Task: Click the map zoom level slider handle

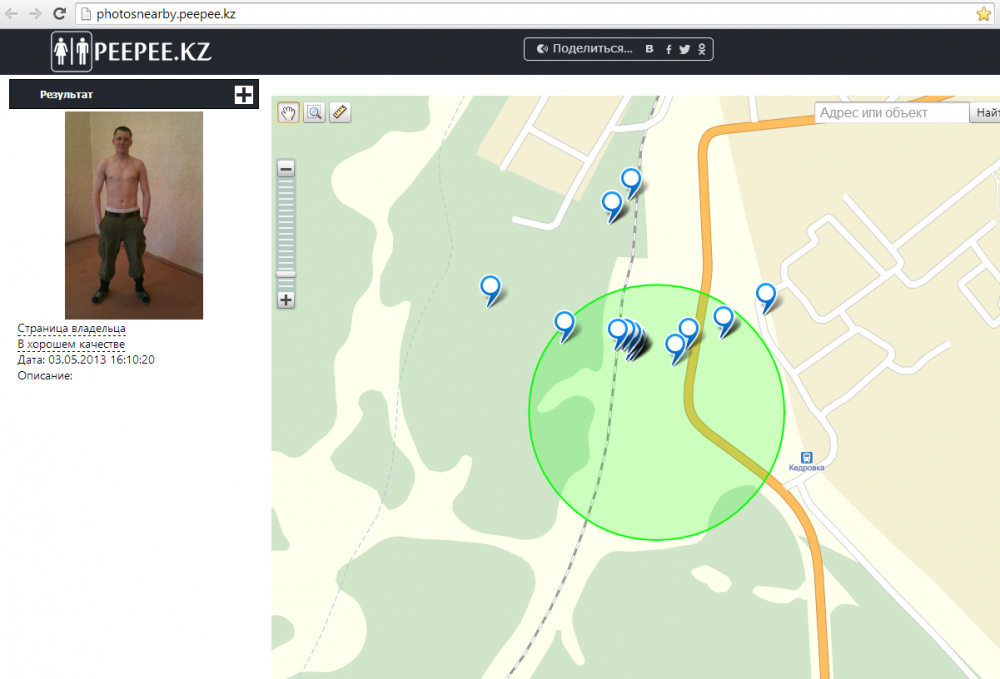Action: pos(286,274)
